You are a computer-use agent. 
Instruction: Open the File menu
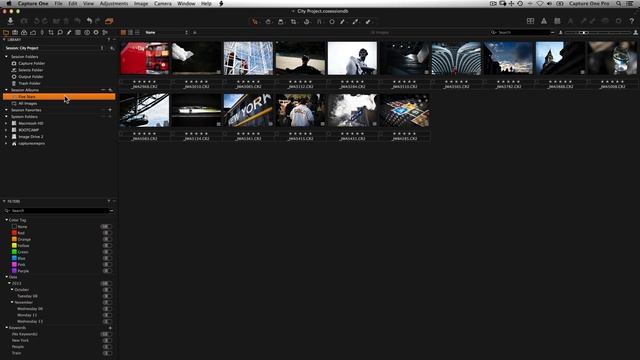pos(58,3)
